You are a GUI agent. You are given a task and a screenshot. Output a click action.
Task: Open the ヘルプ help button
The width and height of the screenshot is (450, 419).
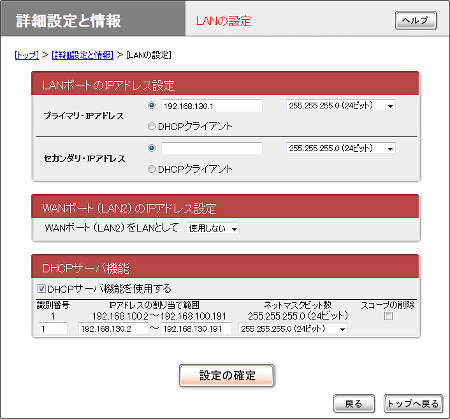(416, 21)
